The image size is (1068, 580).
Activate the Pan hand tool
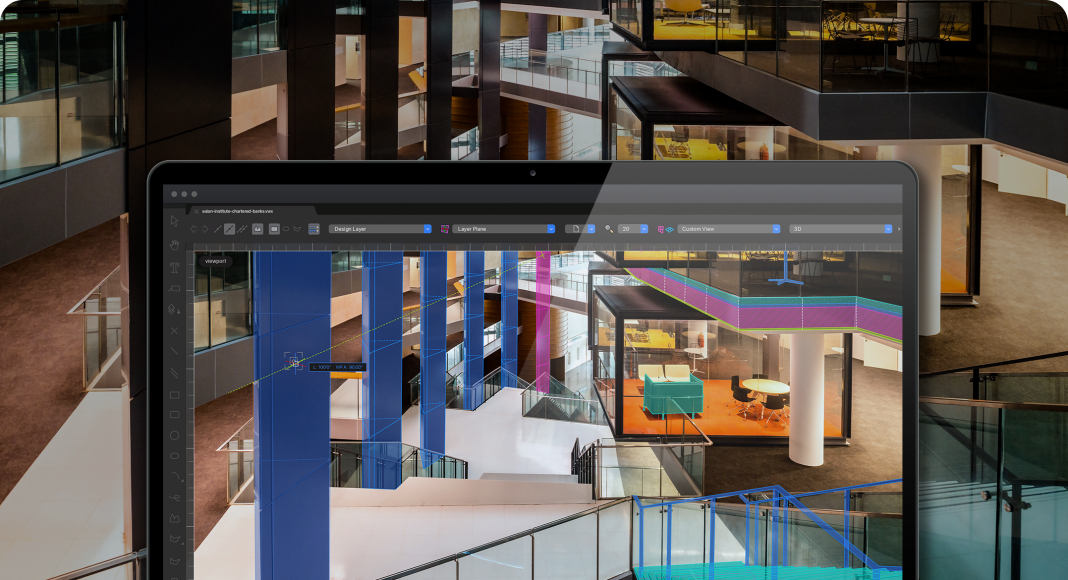tap(174, 244)
